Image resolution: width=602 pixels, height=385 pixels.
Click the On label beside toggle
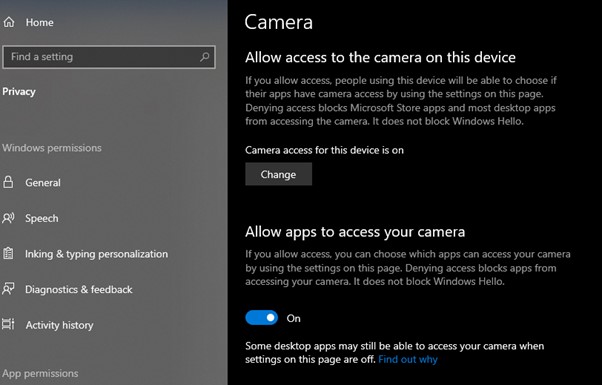(293, 318)
